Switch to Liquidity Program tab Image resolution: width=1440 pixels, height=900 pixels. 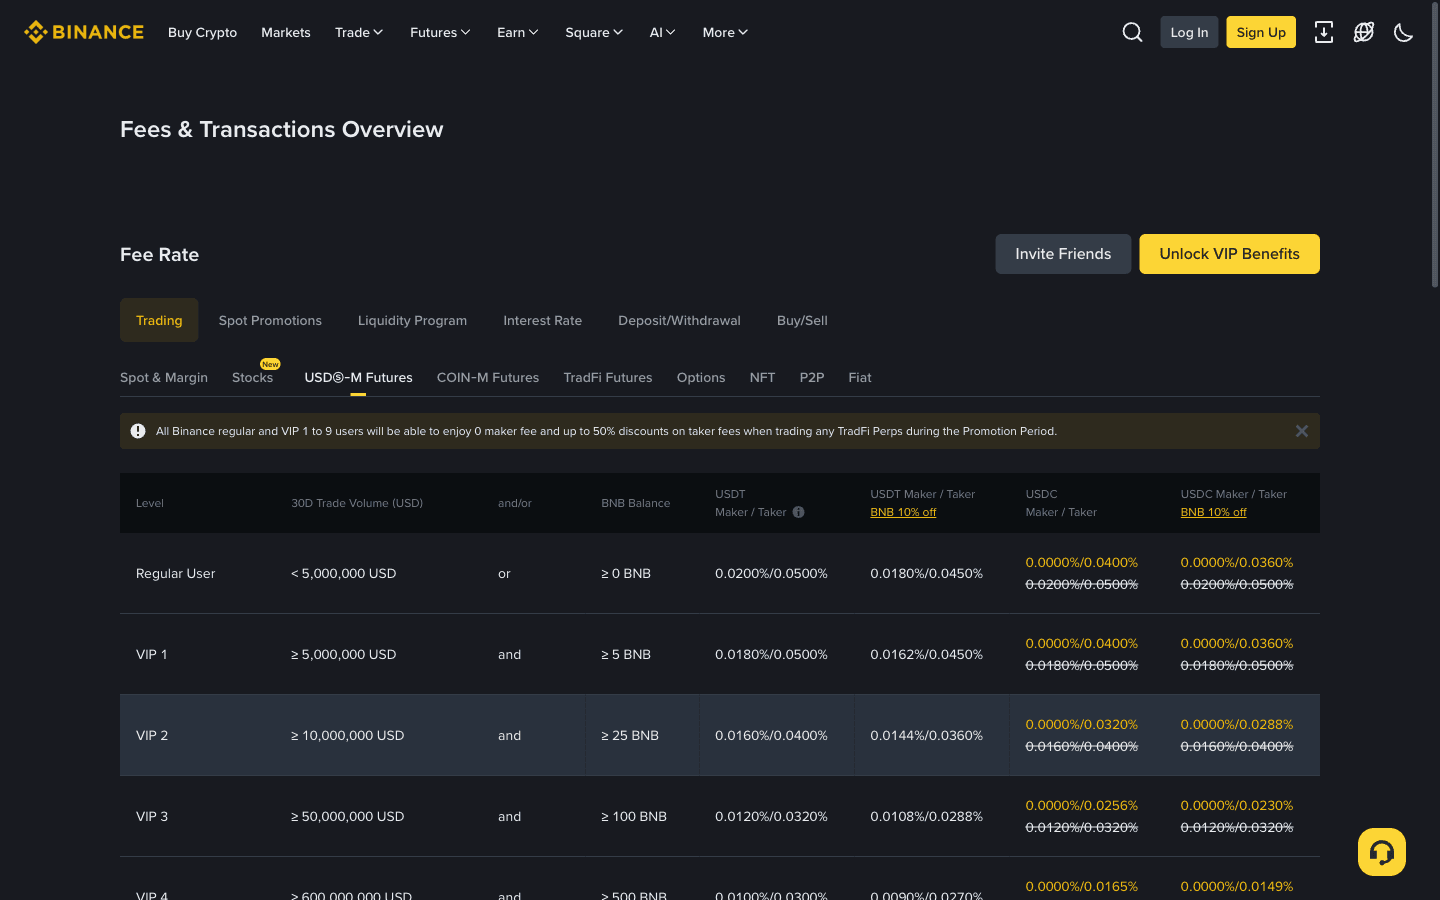point(412,320)
